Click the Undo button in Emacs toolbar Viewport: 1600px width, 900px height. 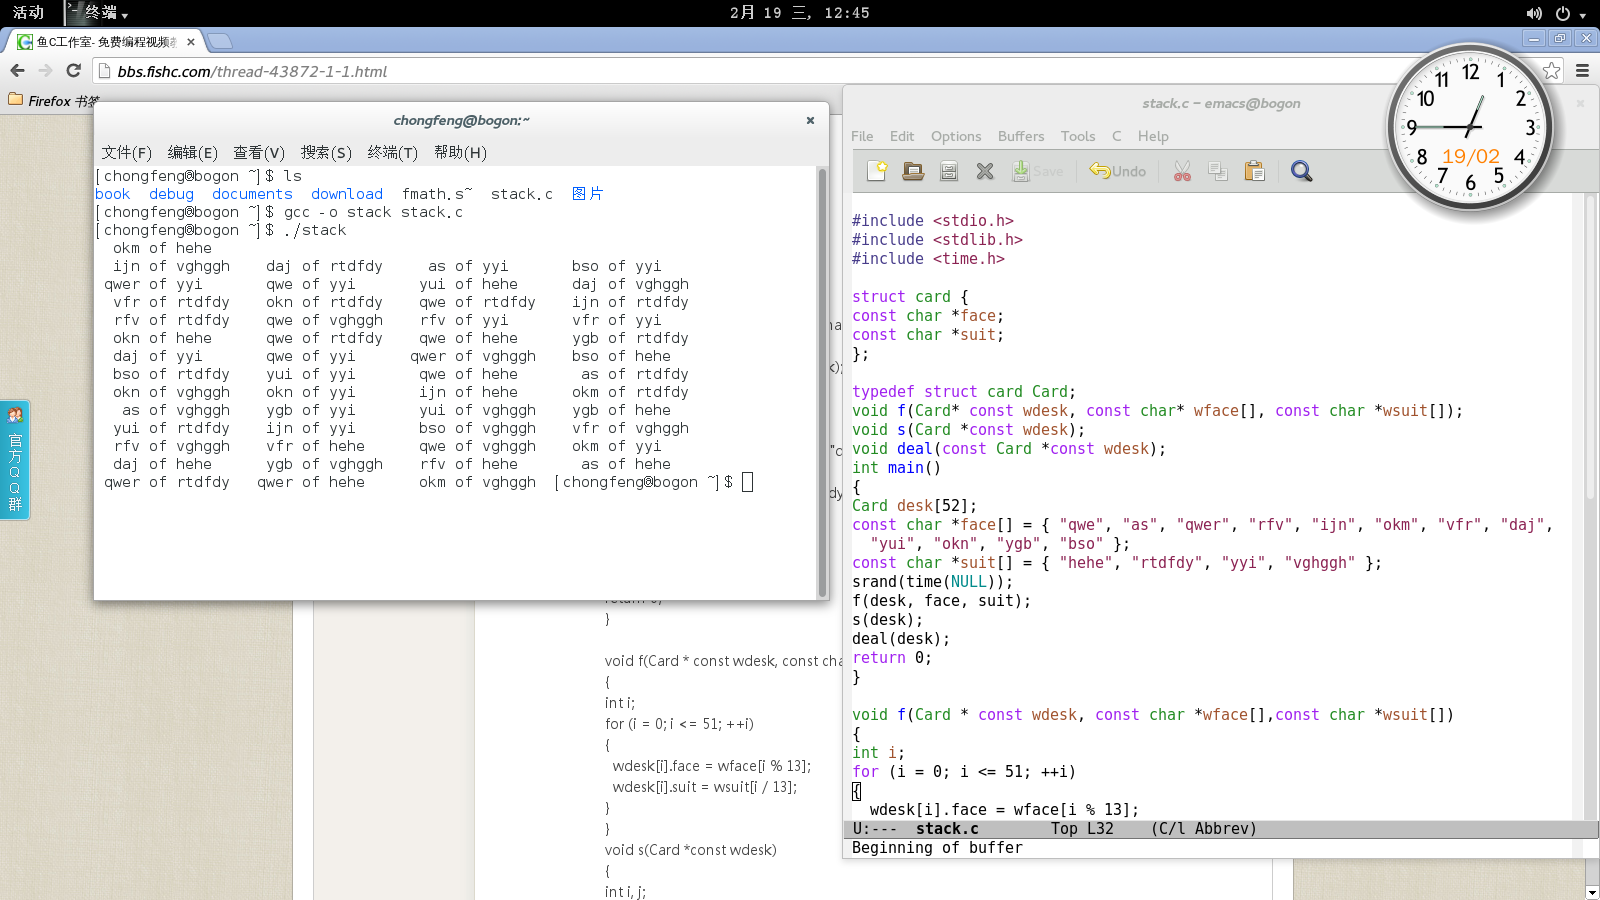[1118, 171]
